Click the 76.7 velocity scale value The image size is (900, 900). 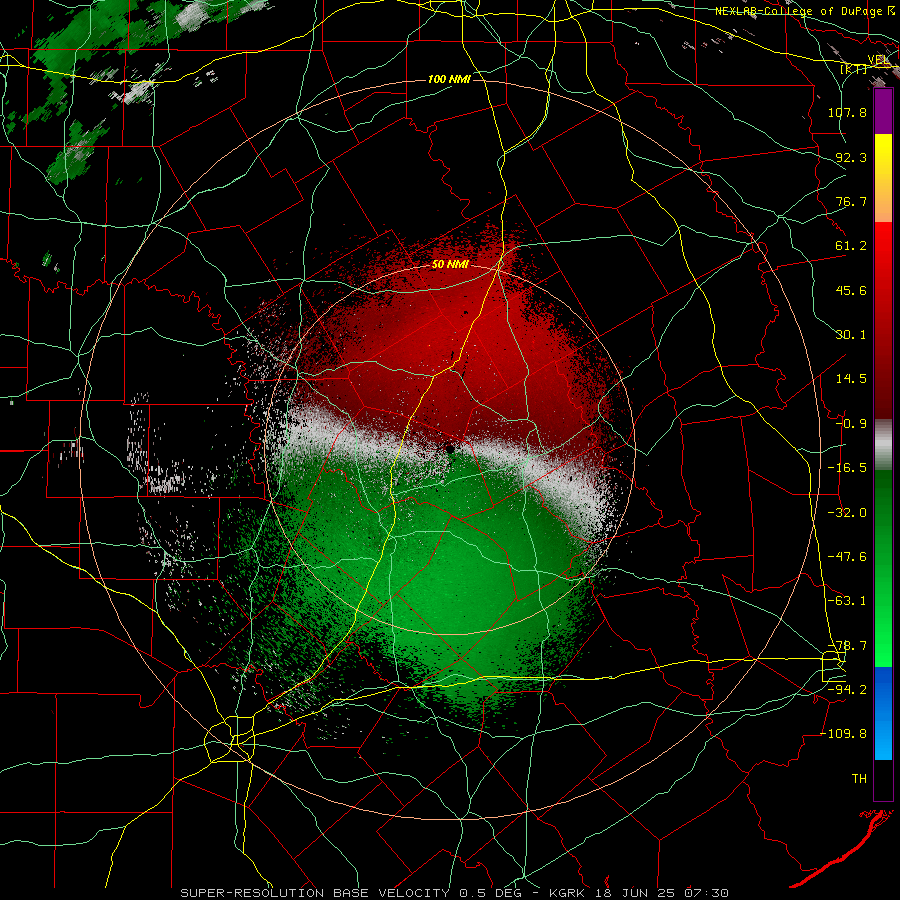click(851, 201)
